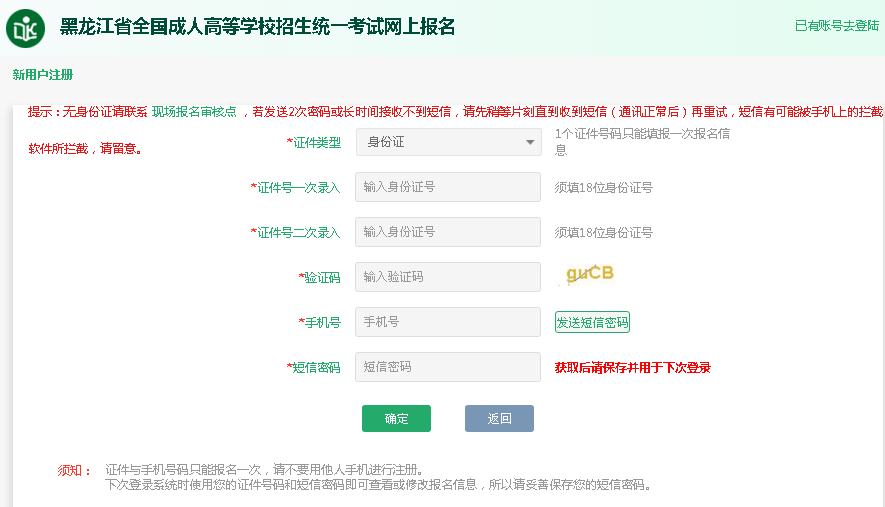The width and height of the screenshot is (885, 507).
Task: Focus the 输入验证码 text box
Action: tap(448, 277)
